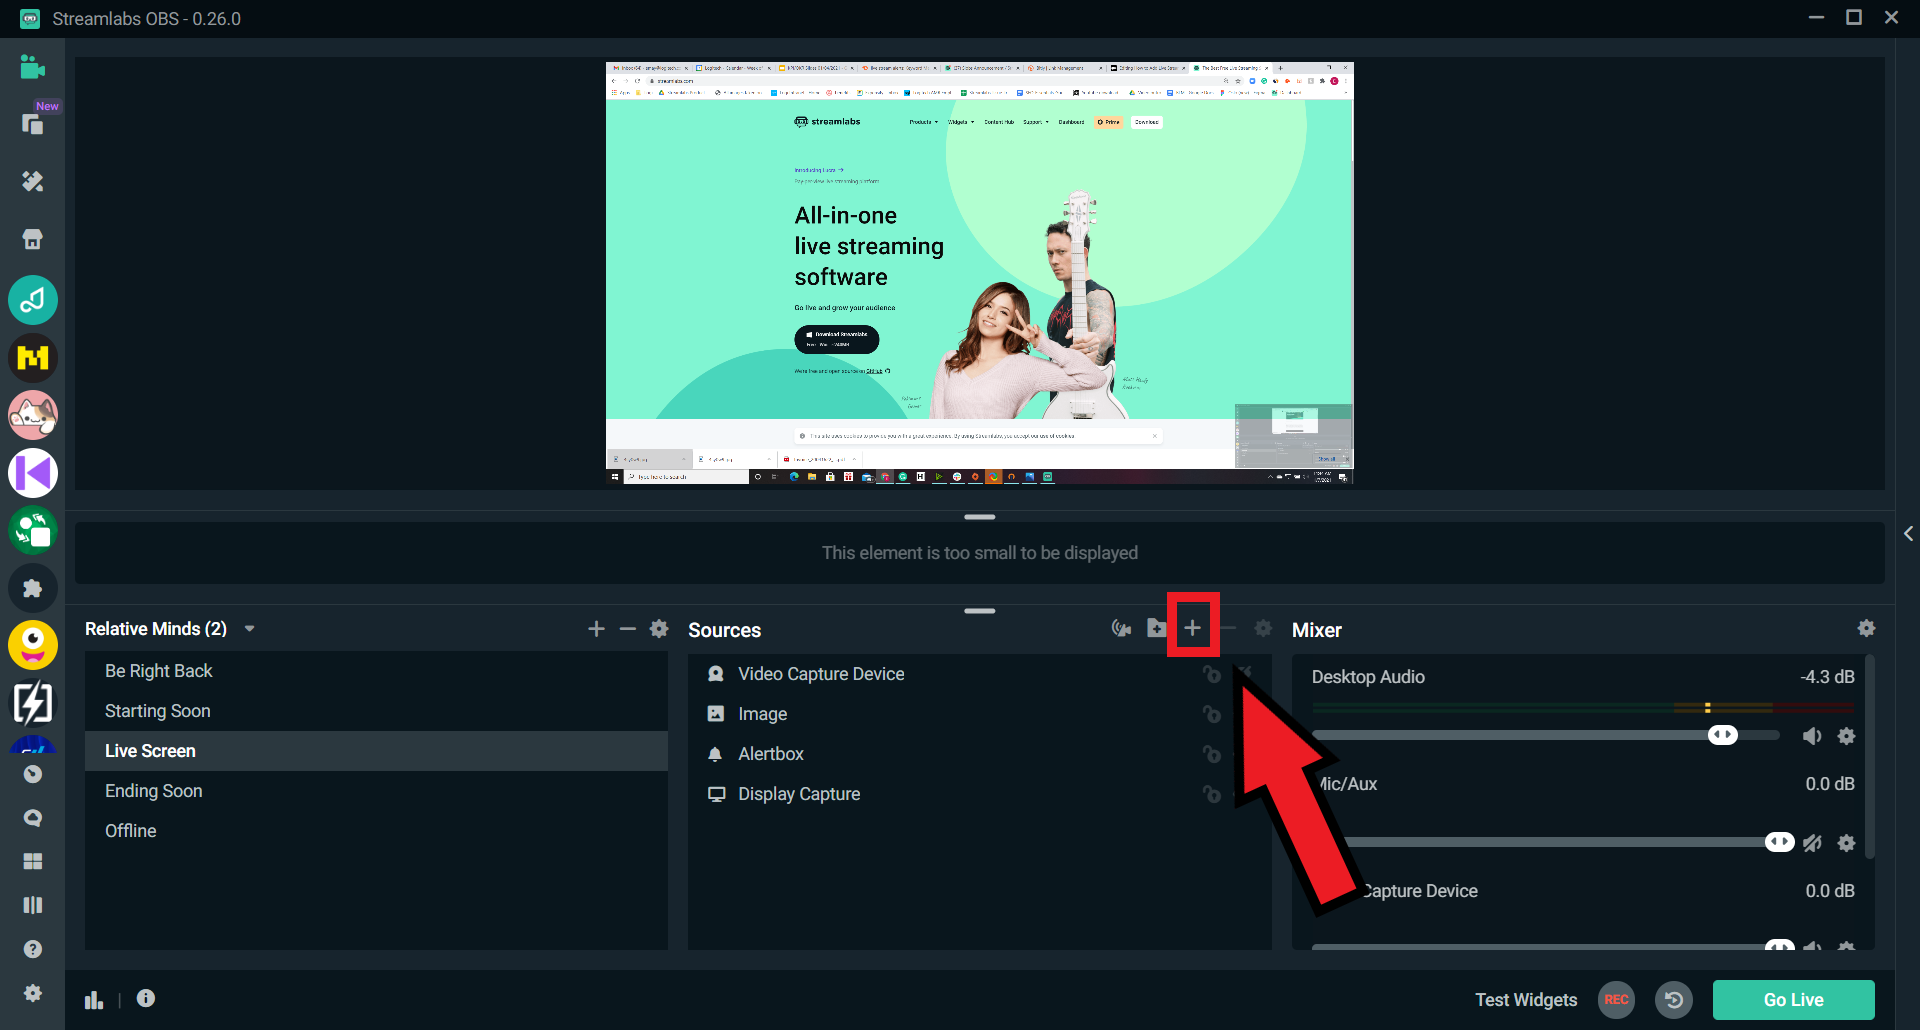This screenshot has height=1030, width=1920.
Task: Open the Themes brush-and-ruler icon
Action: click(33, 181)
